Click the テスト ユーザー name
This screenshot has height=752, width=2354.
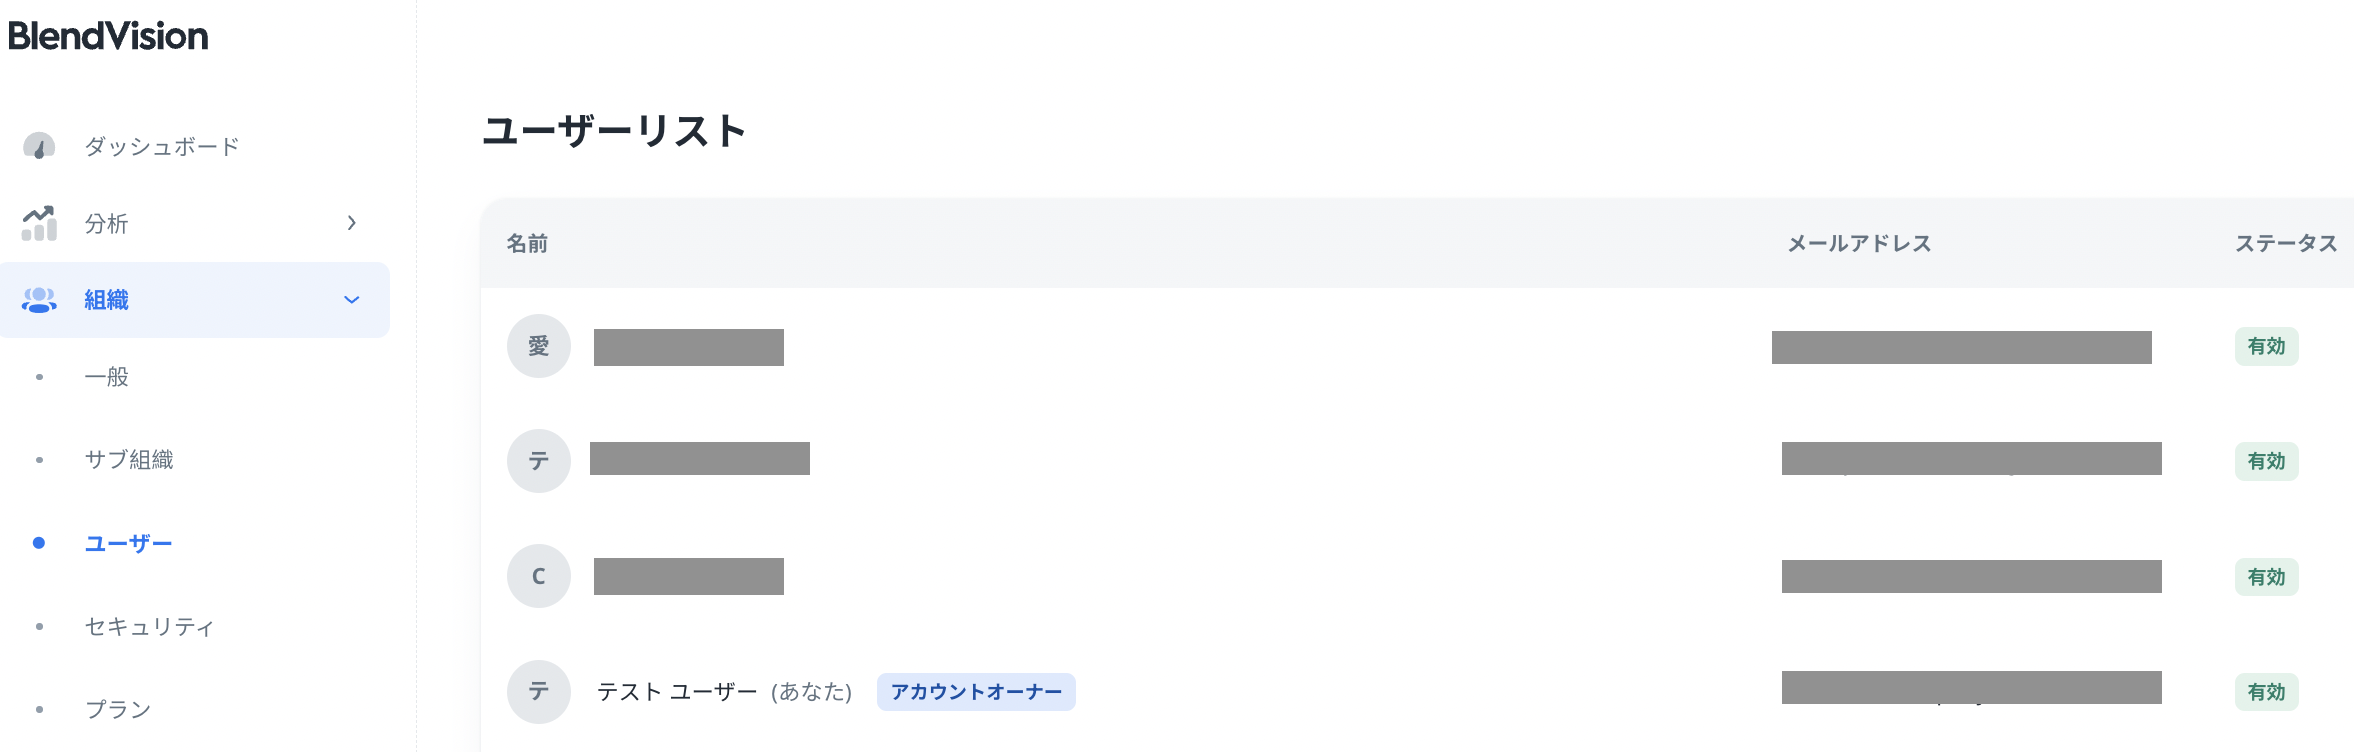click(x=677, y=692)
